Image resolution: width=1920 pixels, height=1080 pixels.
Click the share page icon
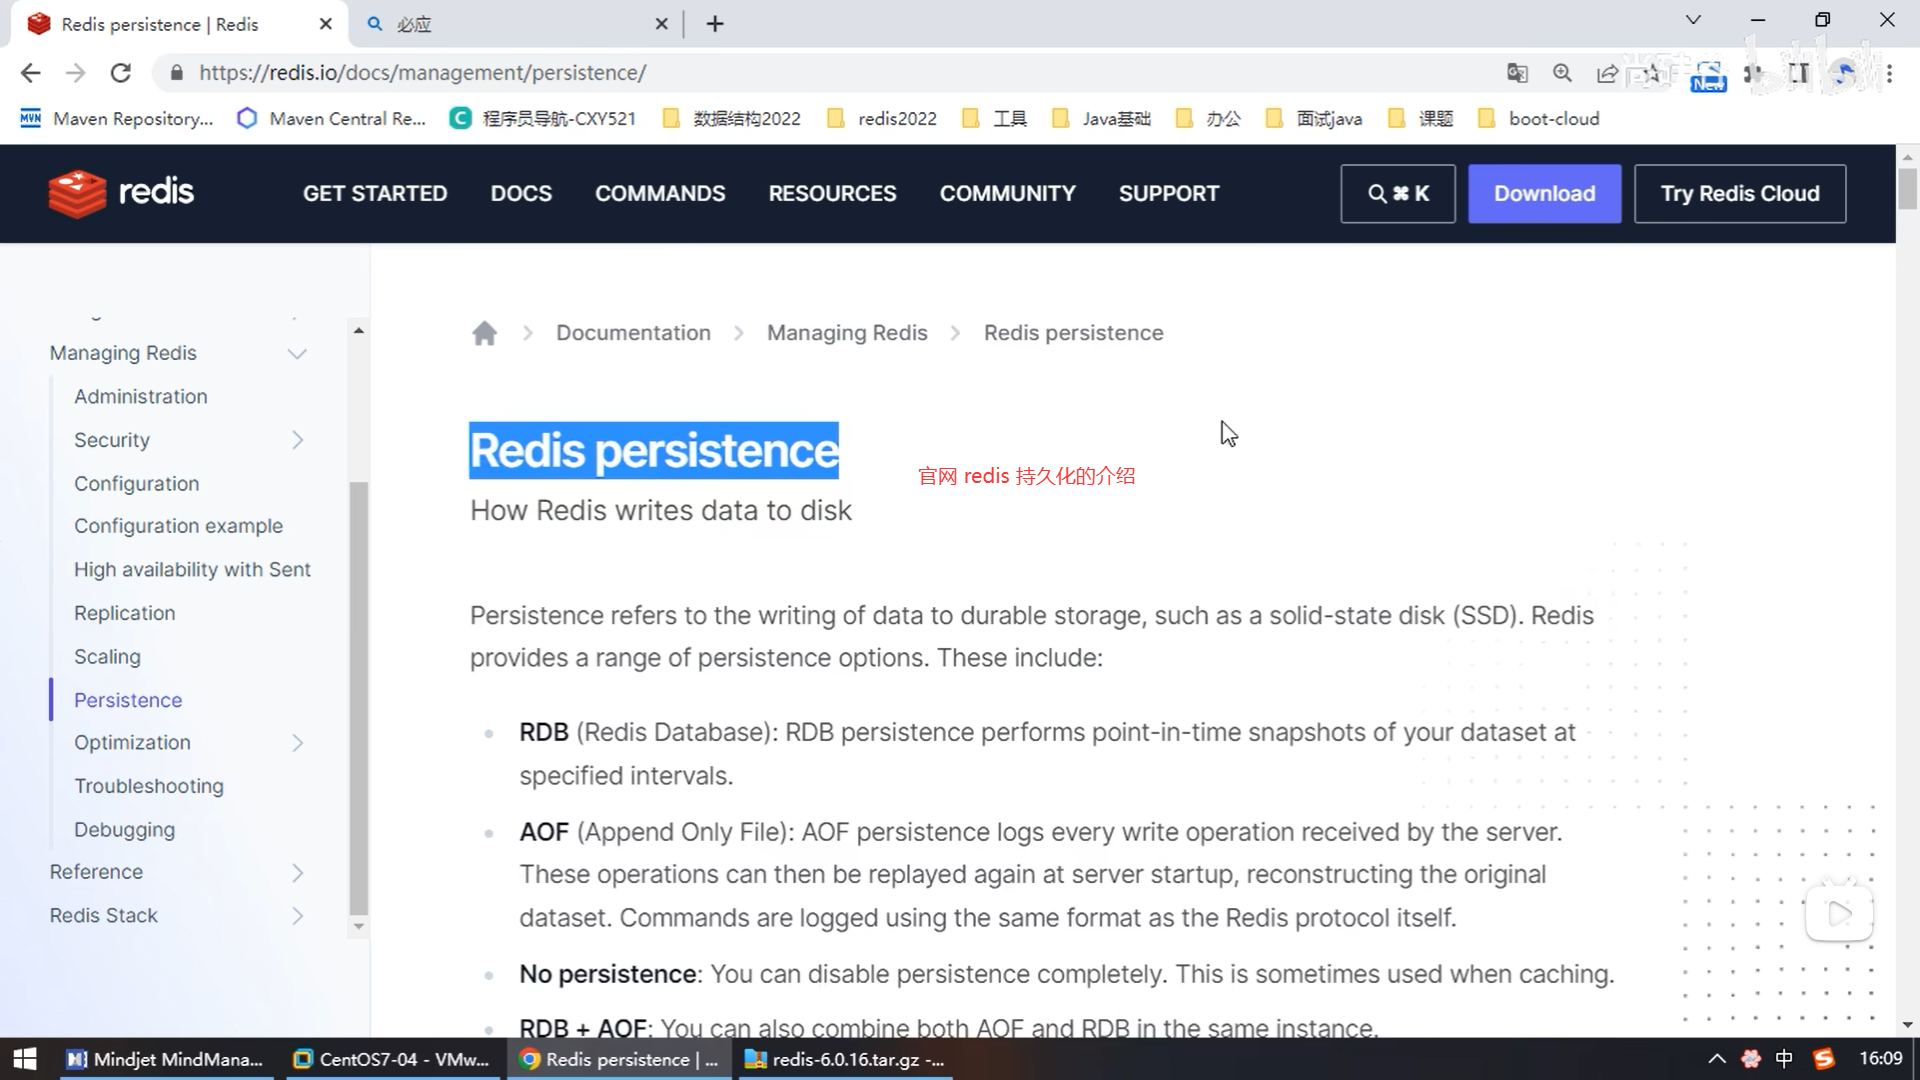coord(1607,73)
